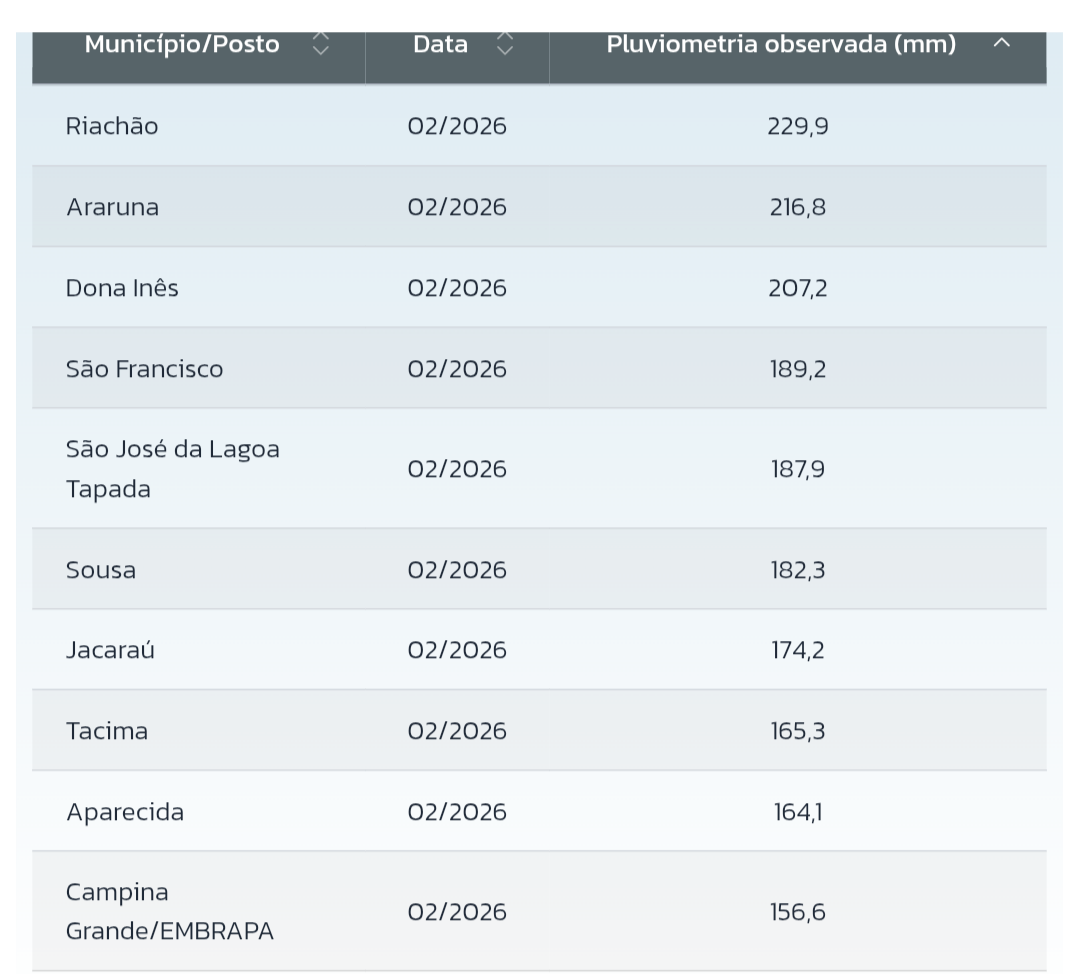The image size is (1080, 974).
Task: Select the 207,2 rainfall value
Action: pyautogui.click(x=797, y=289)
